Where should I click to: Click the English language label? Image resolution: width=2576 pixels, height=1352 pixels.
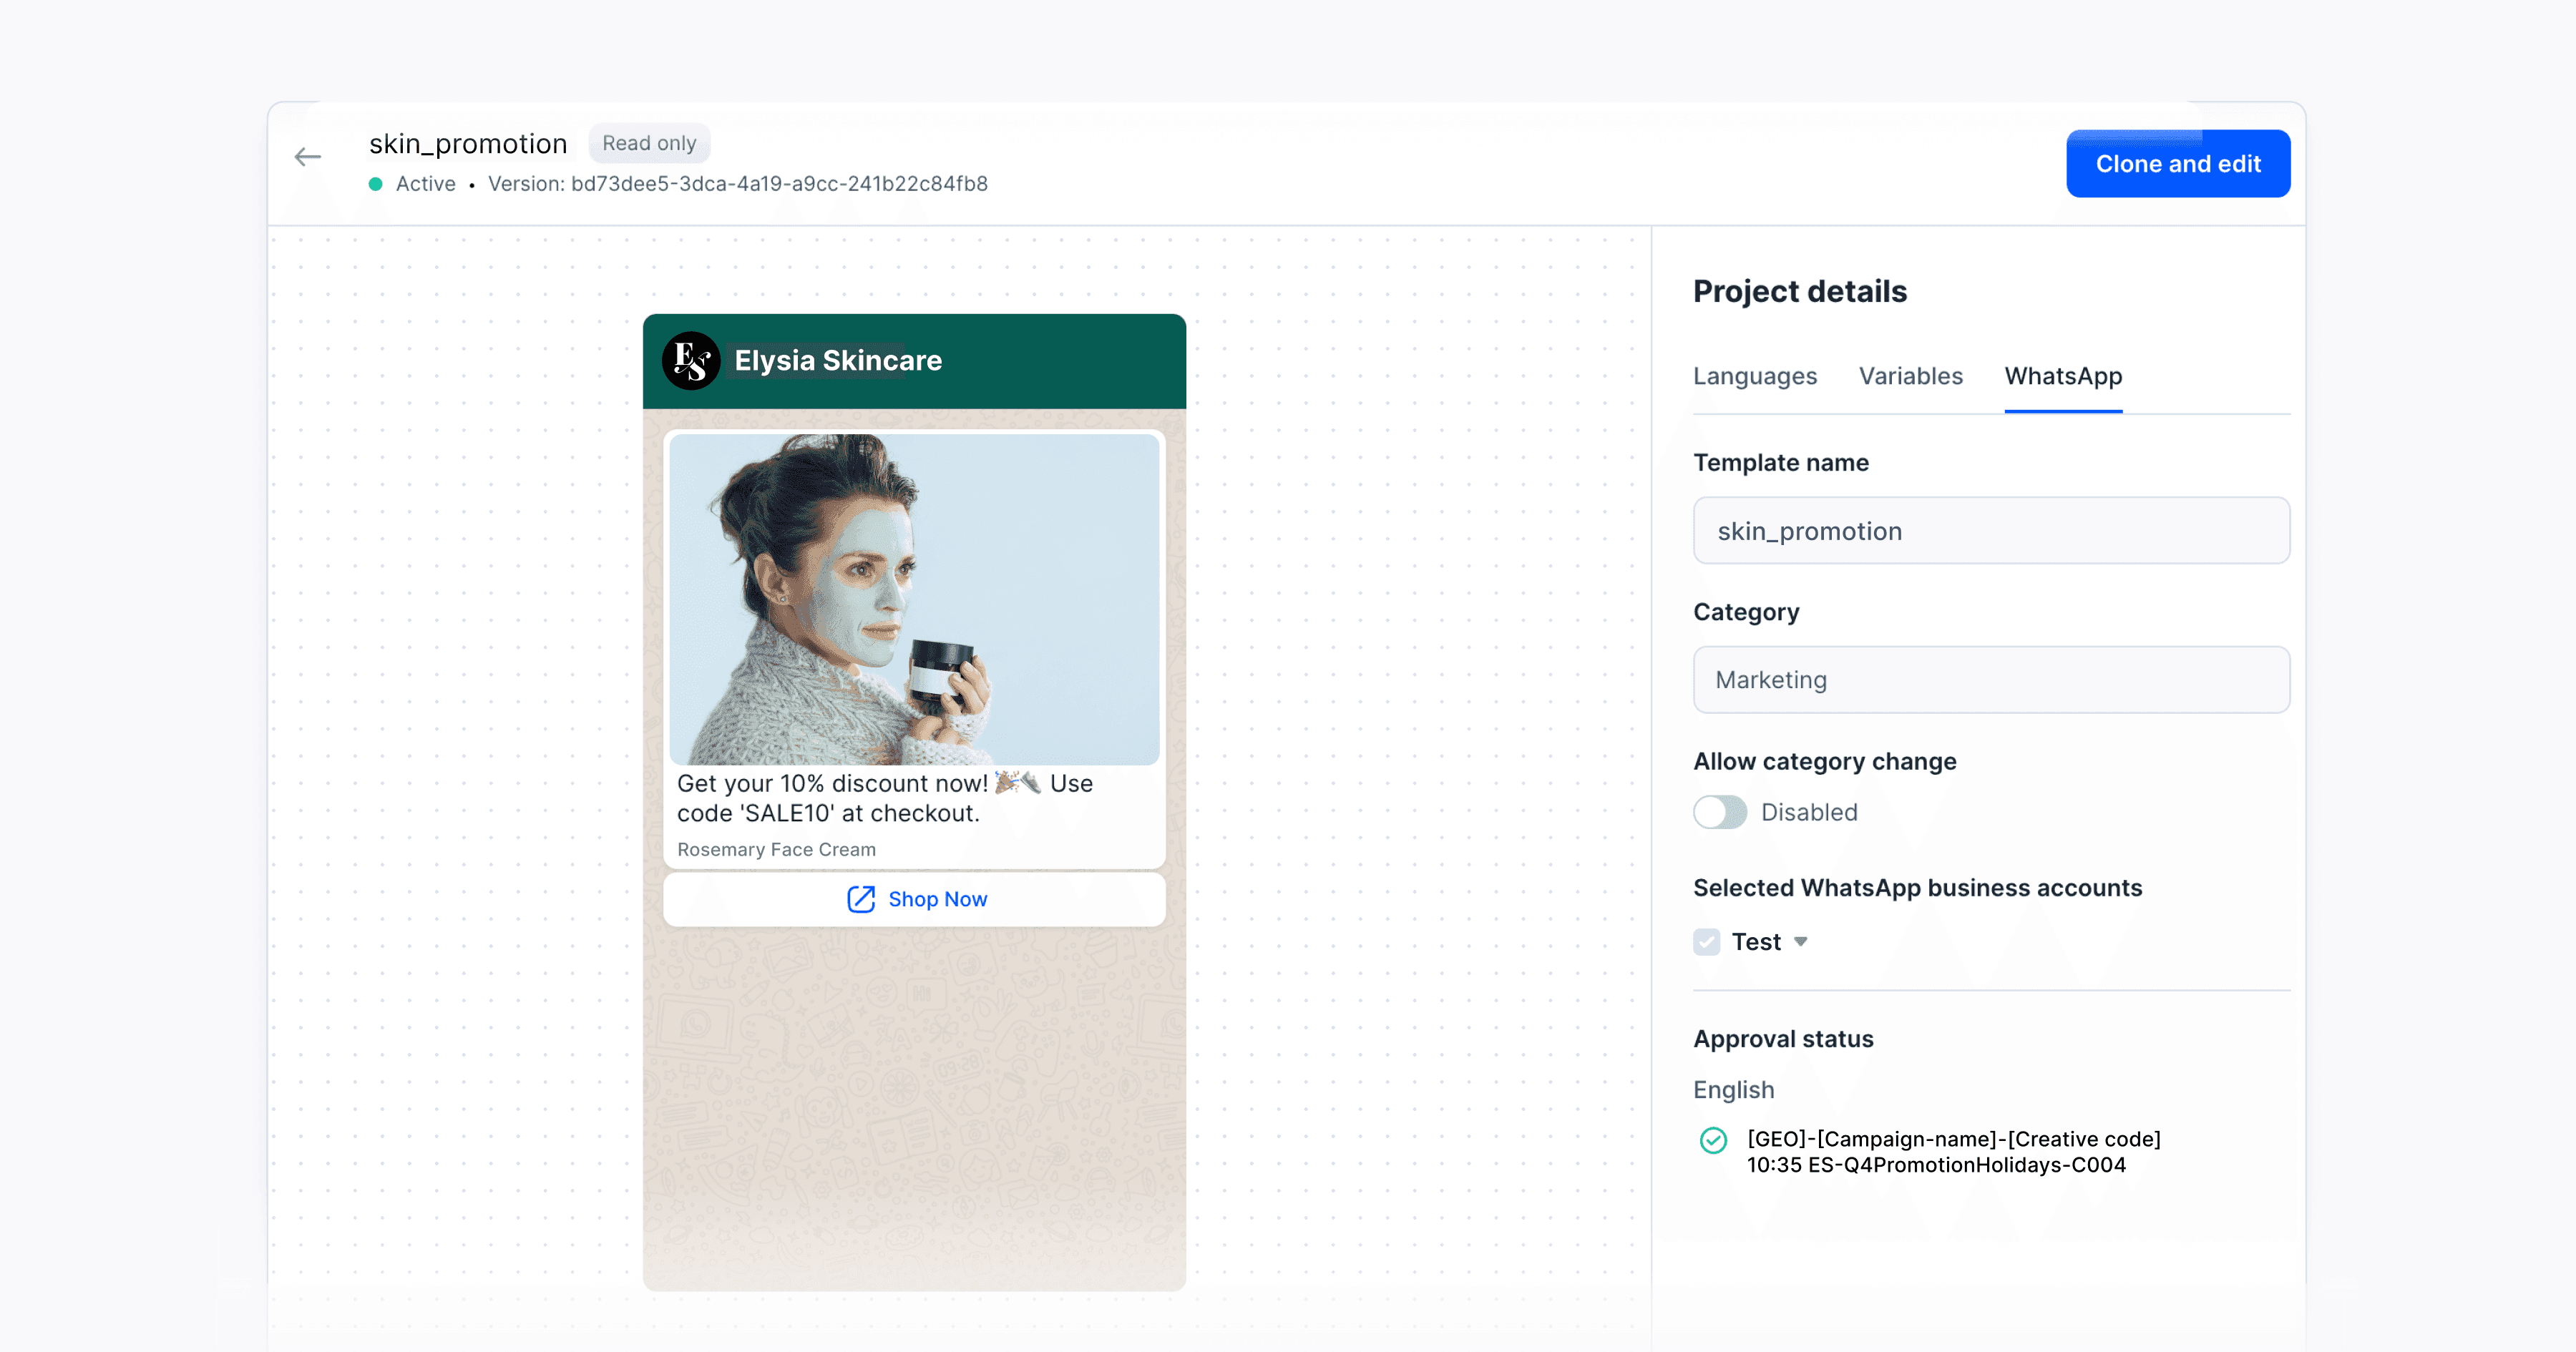click(x=1734, y=1090)
